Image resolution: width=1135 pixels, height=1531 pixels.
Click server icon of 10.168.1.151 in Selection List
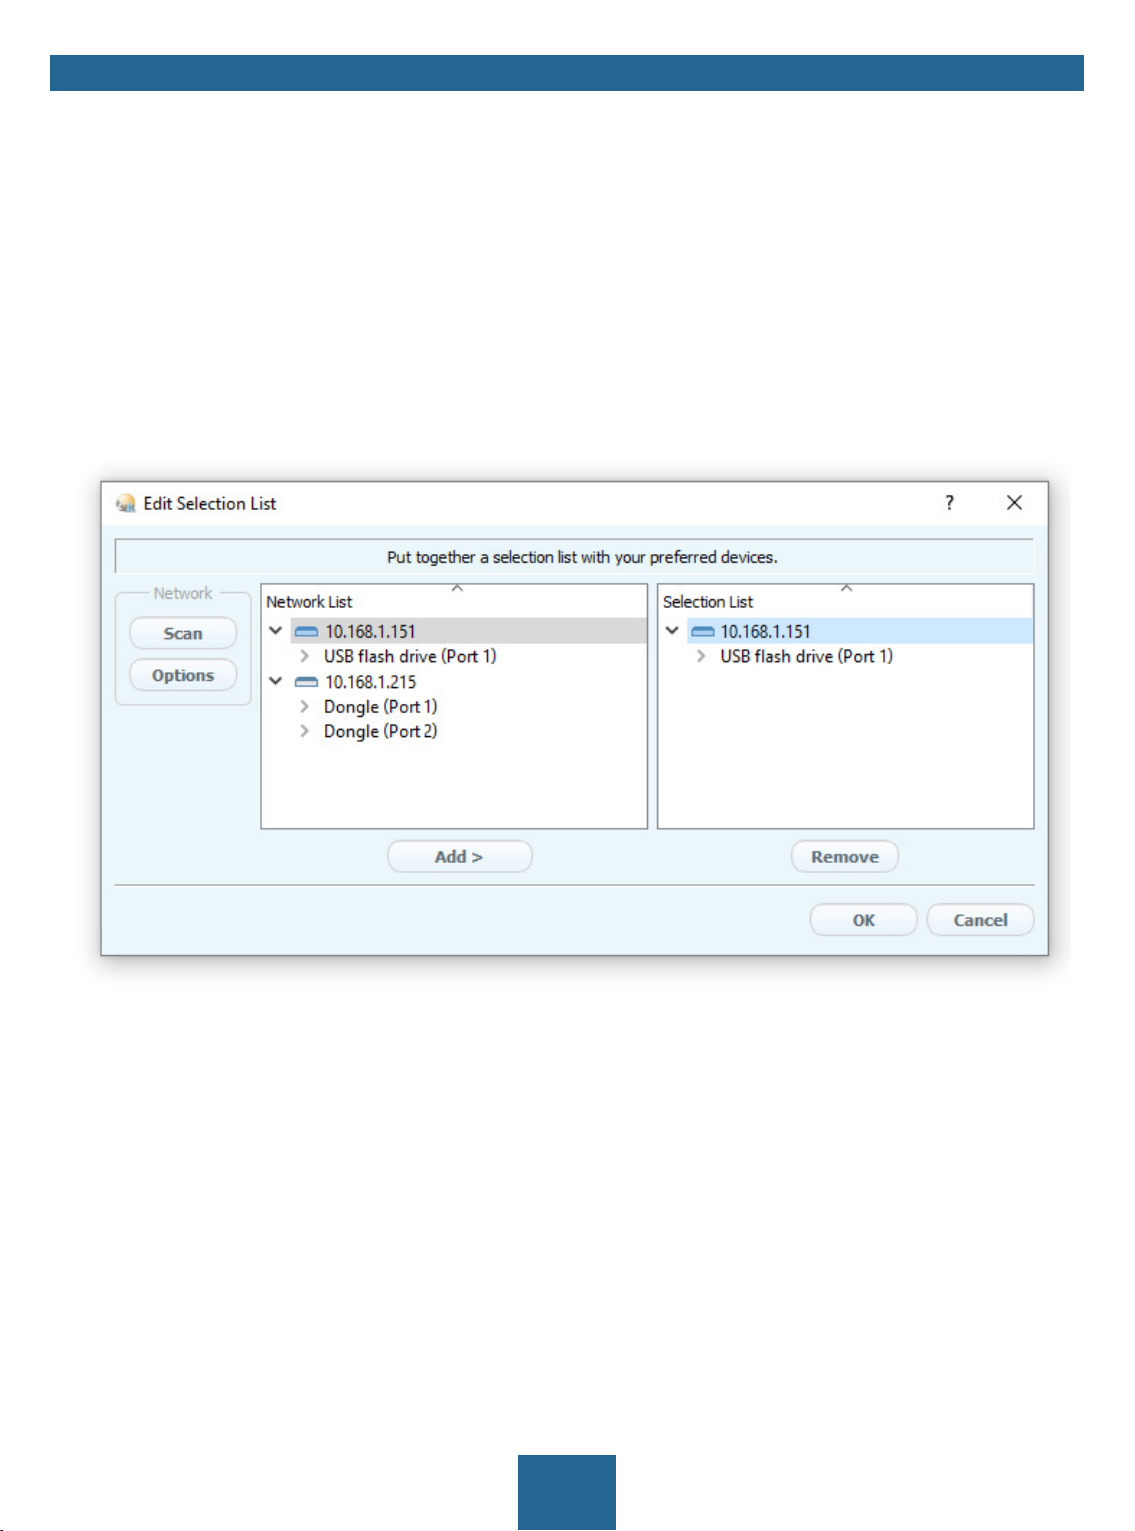click(x=703, y=632)
